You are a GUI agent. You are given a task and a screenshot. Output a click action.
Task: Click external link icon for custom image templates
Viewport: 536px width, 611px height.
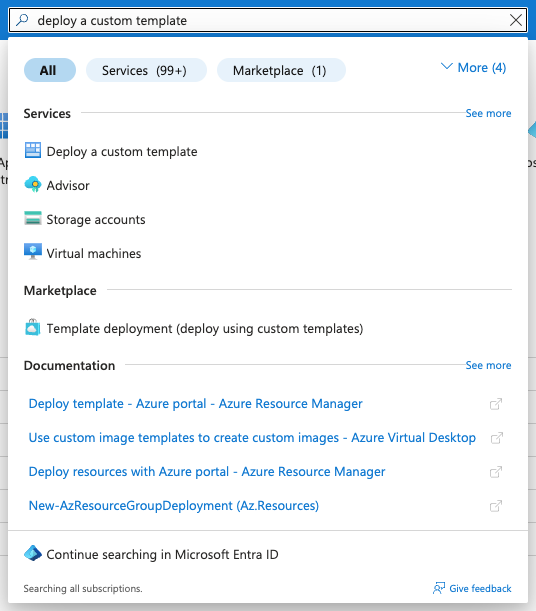click(497, 438)
